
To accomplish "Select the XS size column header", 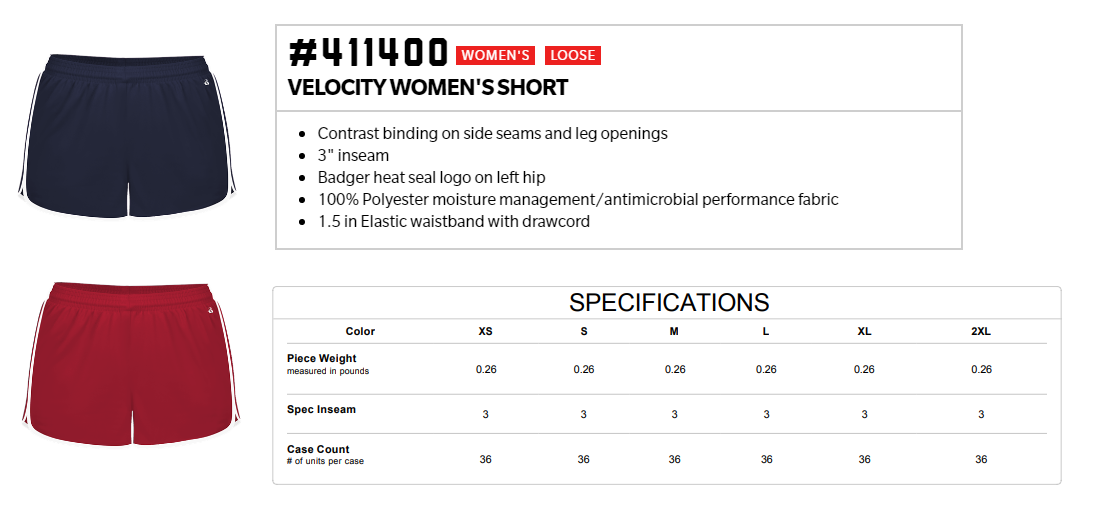I will click(x=486, y=332).
